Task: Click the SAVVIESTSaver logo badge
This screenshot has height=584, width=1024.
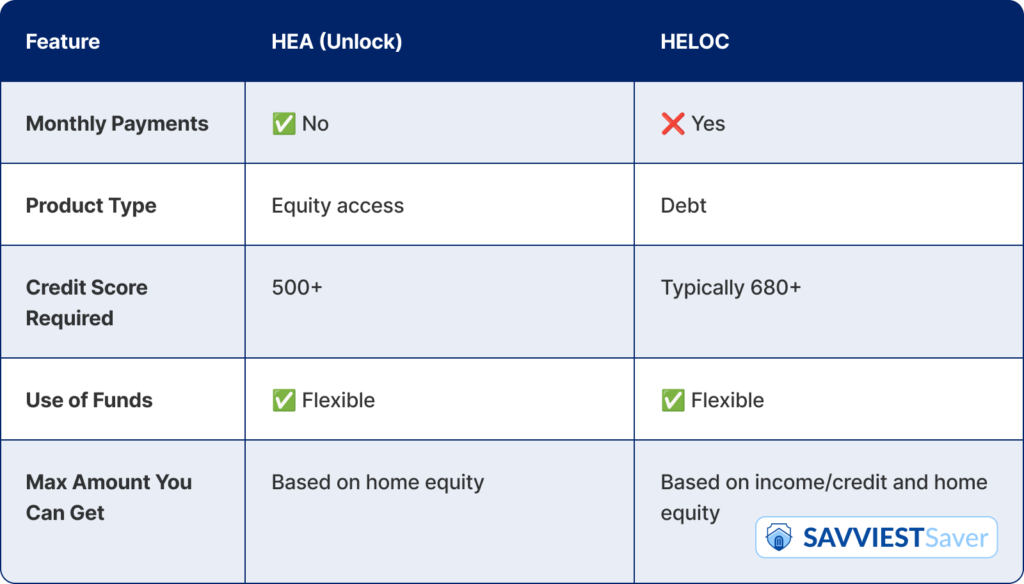Action: [876, 538]
